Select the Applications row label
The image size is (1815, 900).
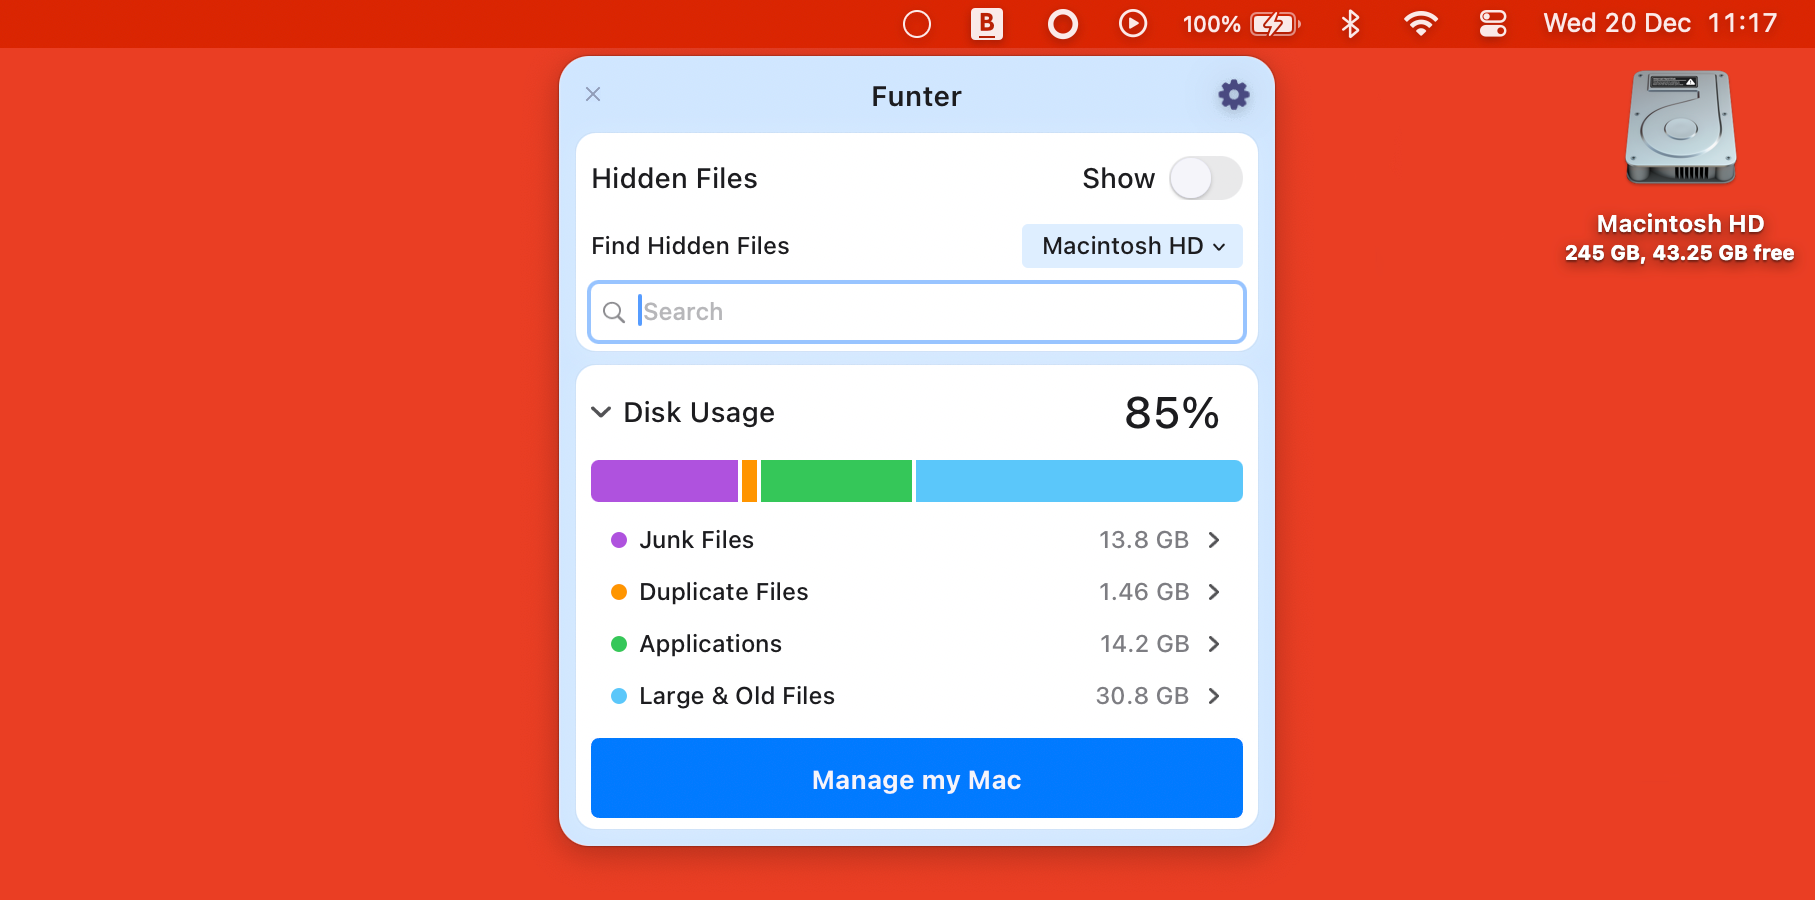click(710, 644)
